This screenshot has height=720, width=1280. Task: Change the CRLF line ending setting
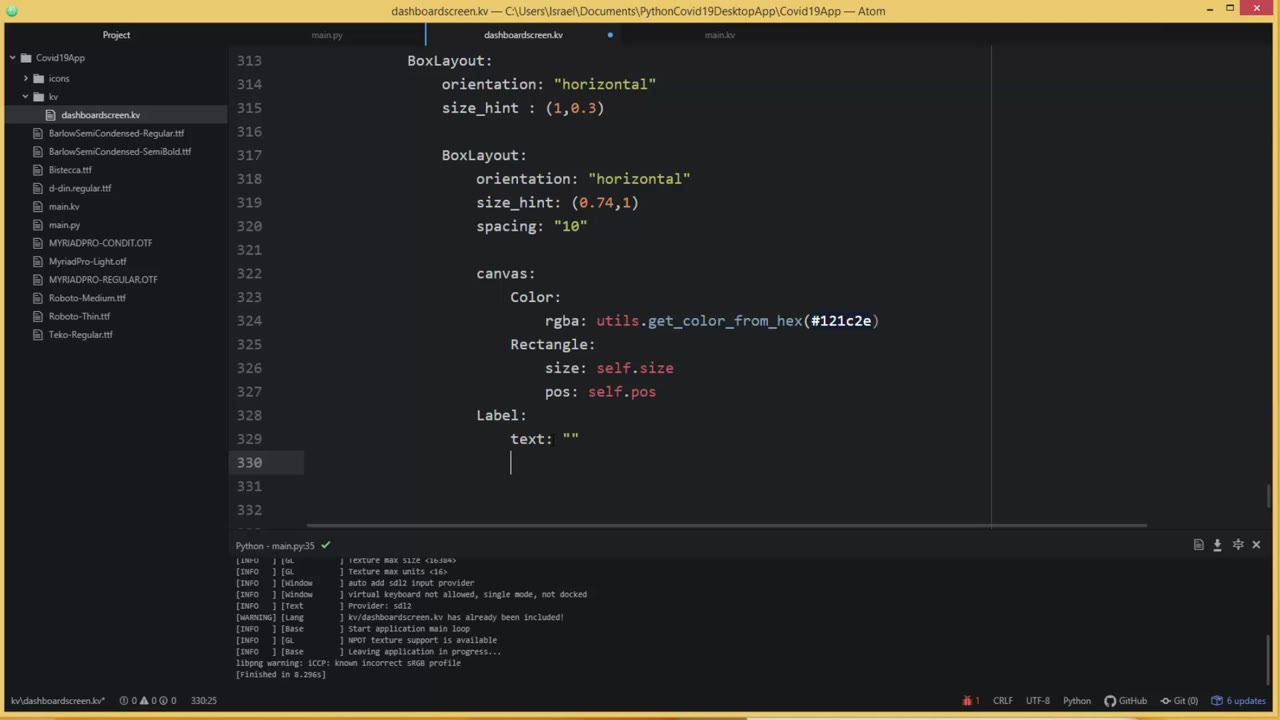1003,700
